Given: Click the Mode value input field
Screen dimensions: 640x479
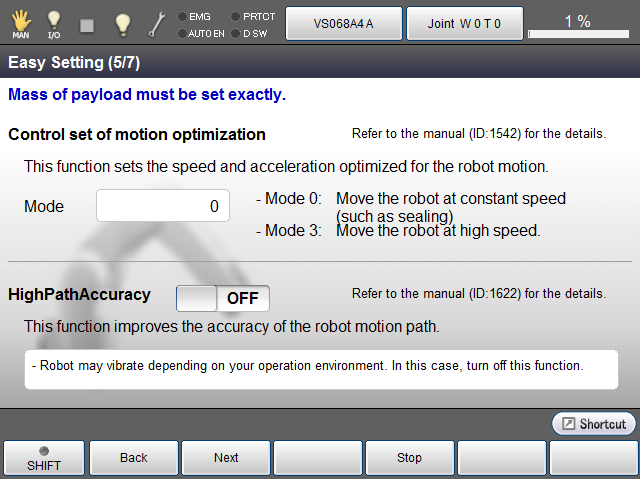Looking at the screenshot, I should pyautogui.click(x=163, y=206).
